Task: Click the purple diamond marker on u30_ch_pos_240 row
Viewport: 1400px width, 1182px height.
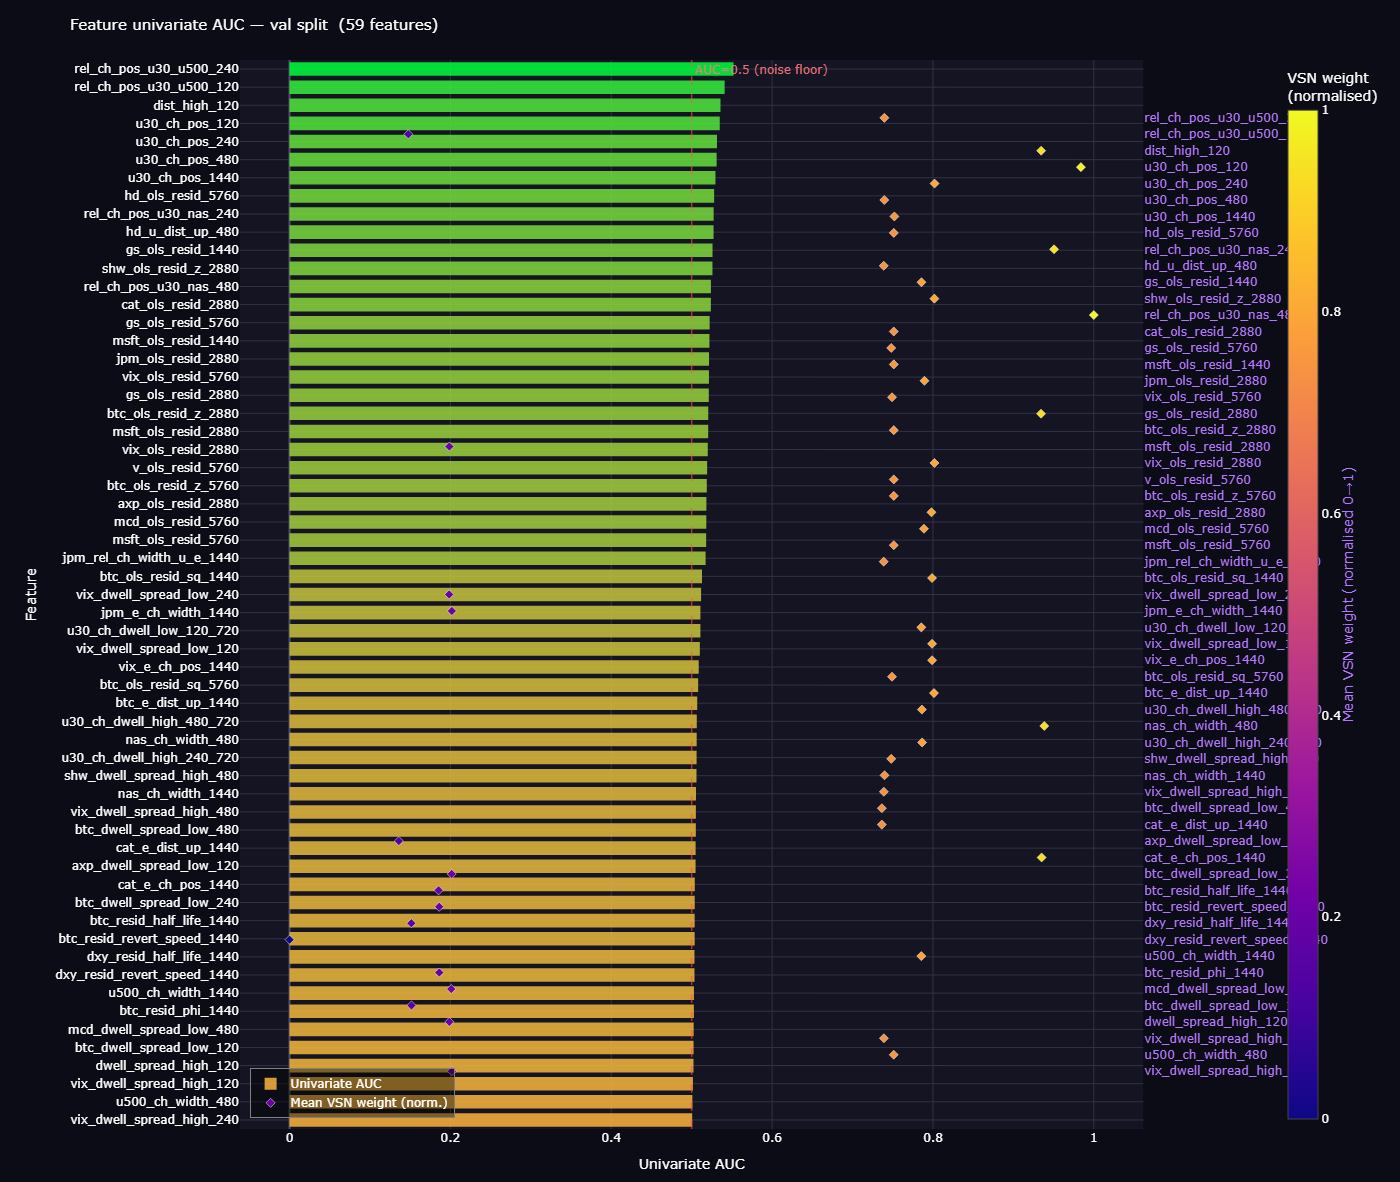Action: coord(408,132)
